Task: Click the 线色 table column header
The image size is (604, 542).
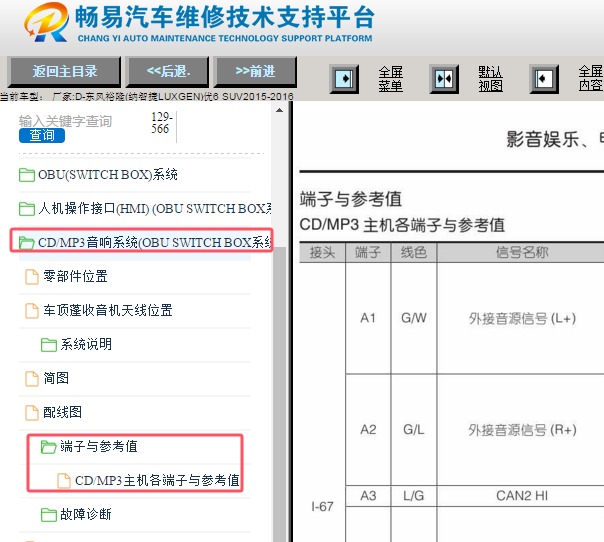Action: click(413, 253)
